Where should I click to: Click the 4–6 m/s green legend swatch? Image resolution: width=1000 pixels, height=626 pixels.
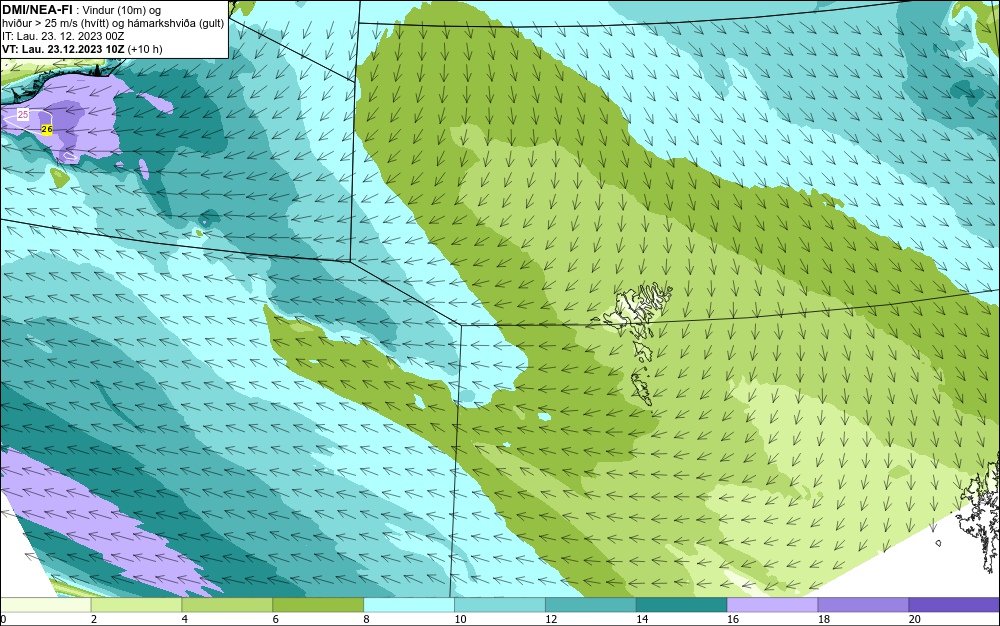[x=227, y=604]
